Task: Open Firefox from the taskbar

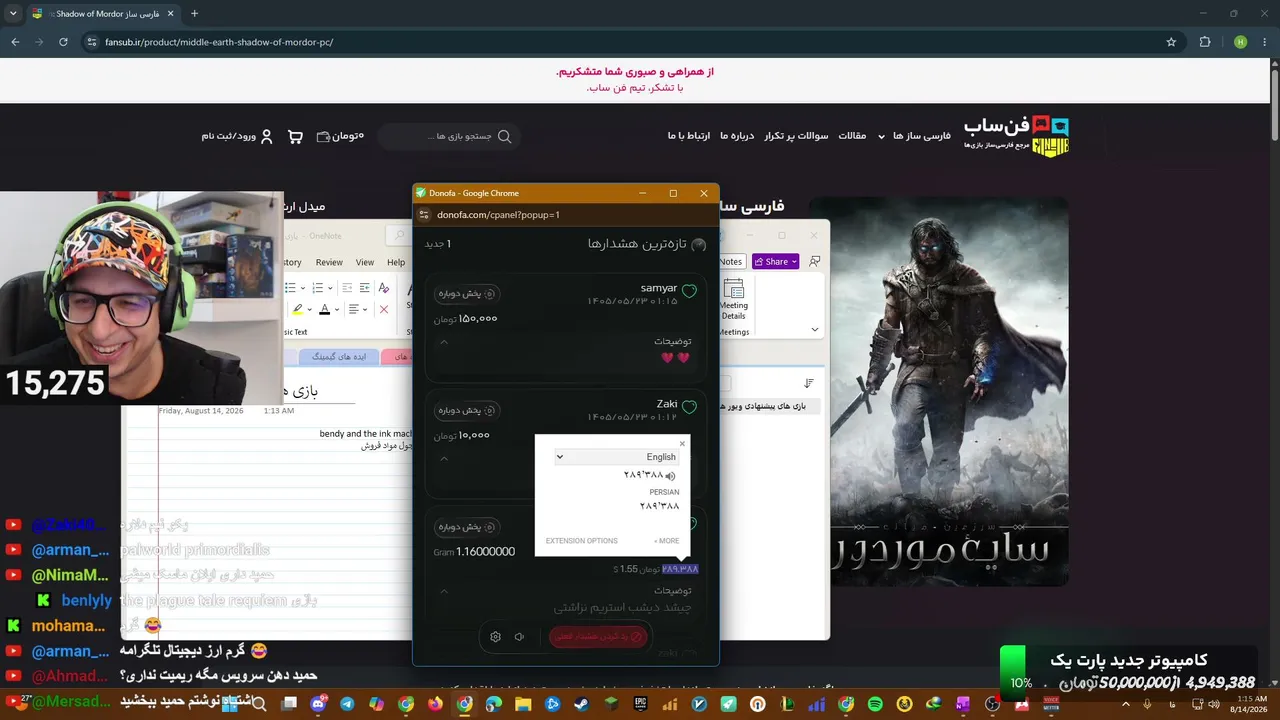Action: click(x=435, y=704)
